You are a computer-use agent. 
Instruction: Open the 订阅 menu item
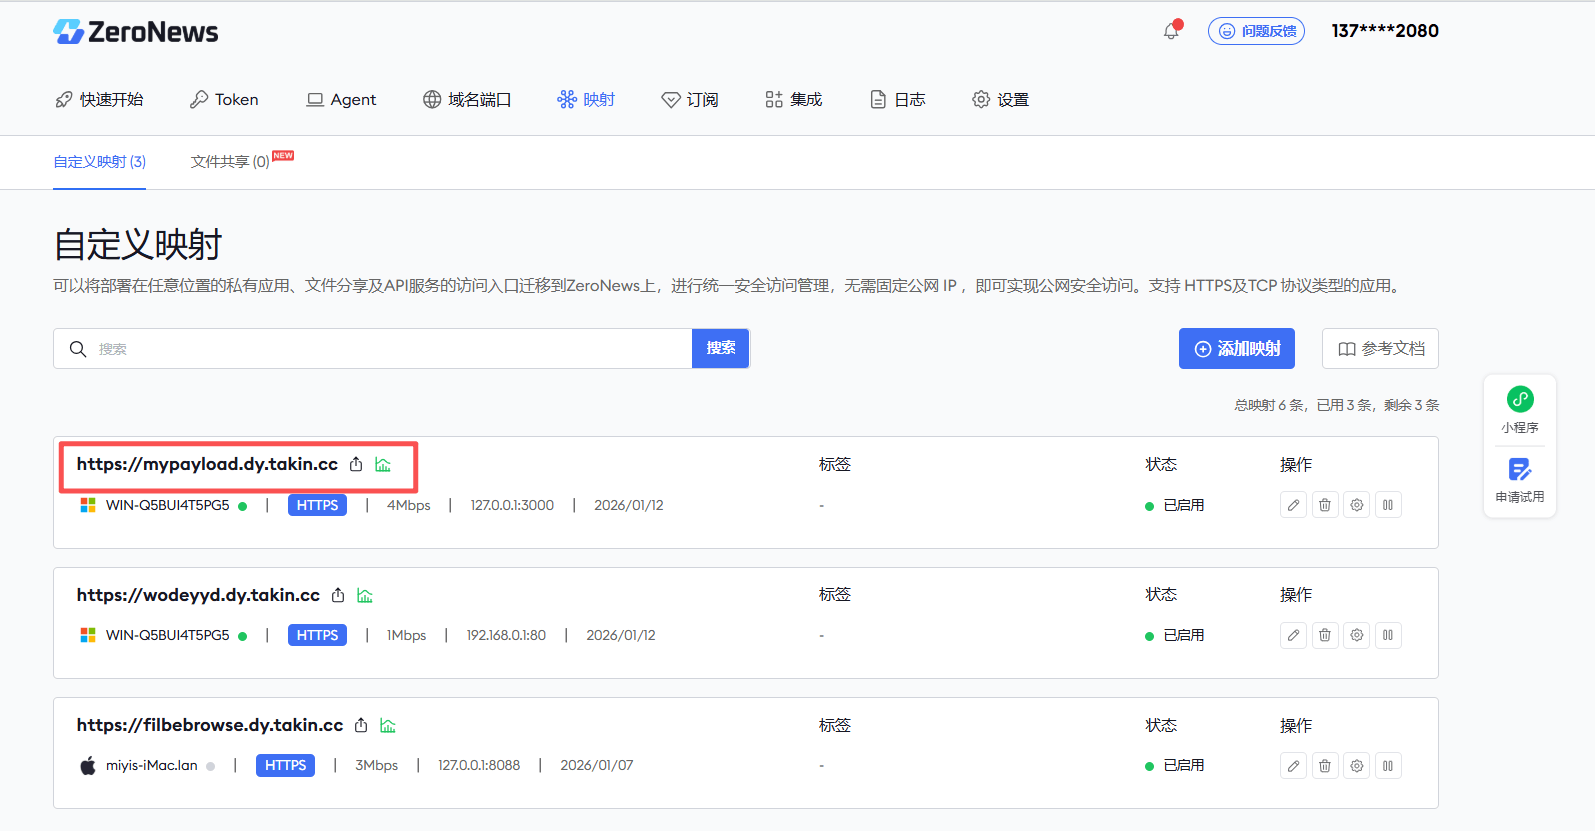690,99
